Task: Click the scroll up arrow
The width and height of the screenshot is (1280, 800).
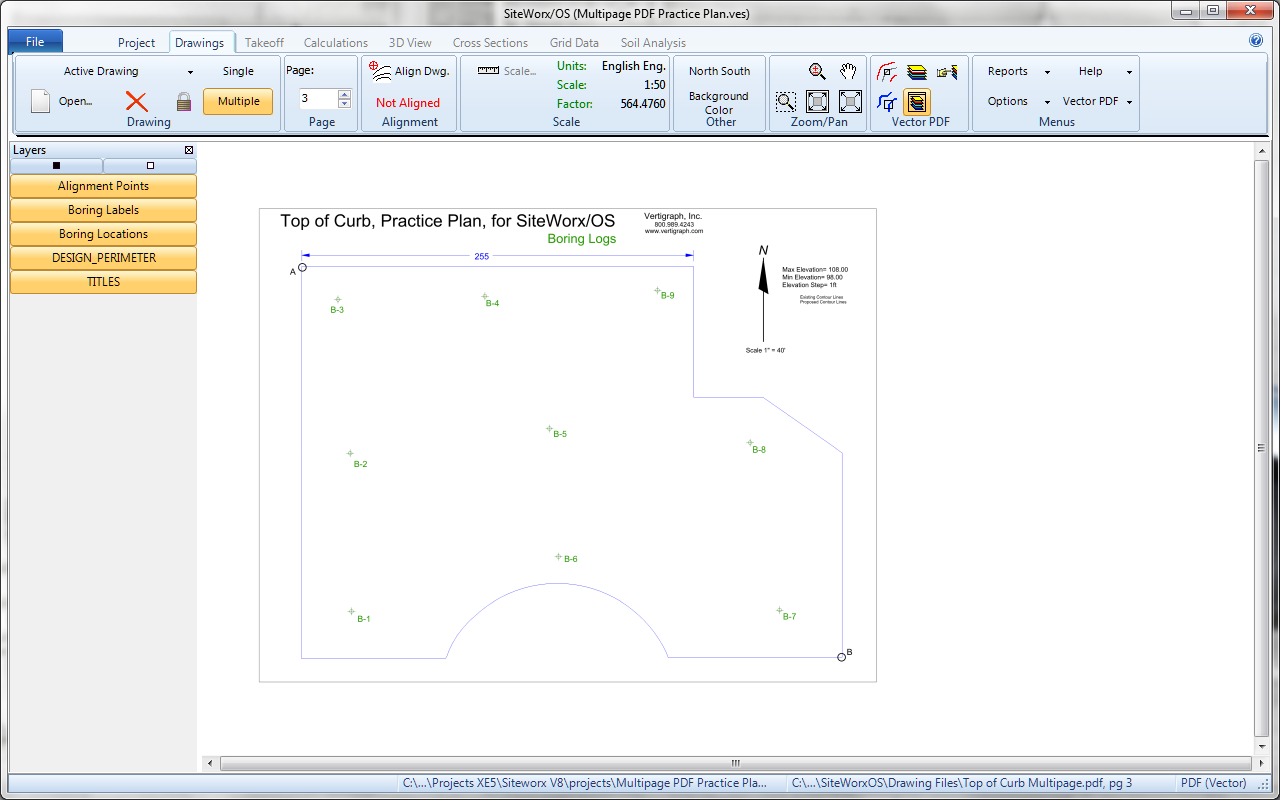Action: [x=1261, y=149]
